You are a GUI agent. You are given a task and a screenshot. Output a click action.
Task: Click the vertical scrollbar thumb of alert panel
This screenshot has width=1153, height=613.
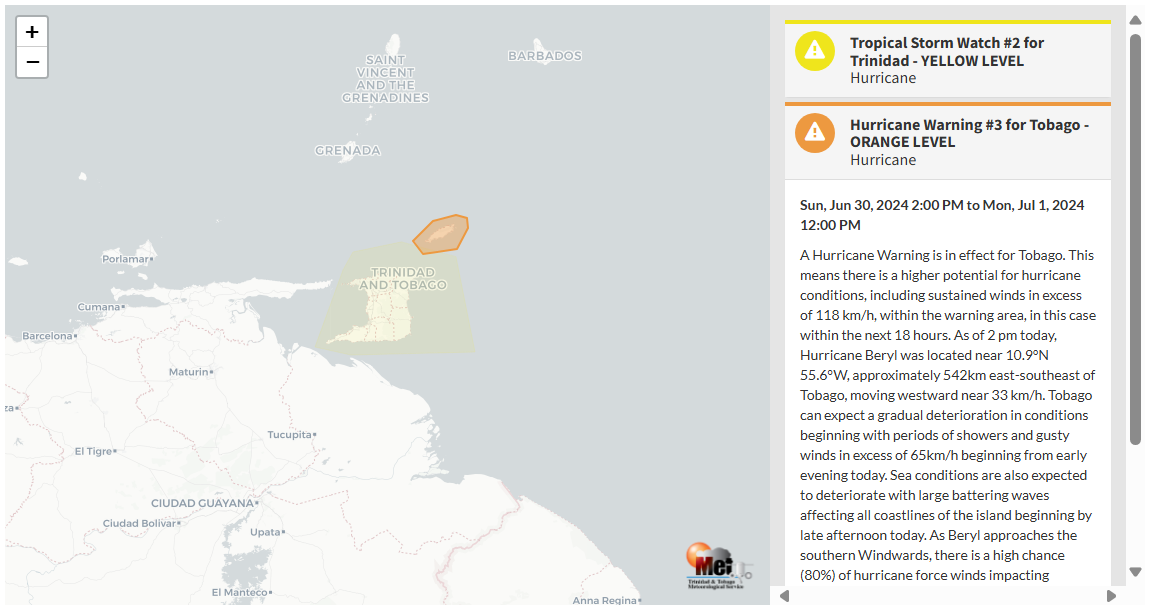tap(1135, 239)
